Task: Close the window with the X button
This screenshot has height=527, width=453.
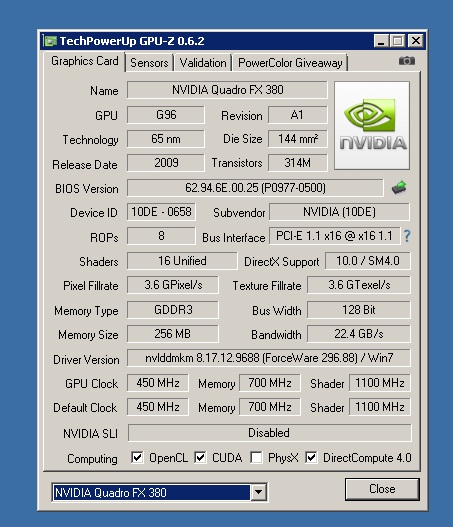Action: 416,41
